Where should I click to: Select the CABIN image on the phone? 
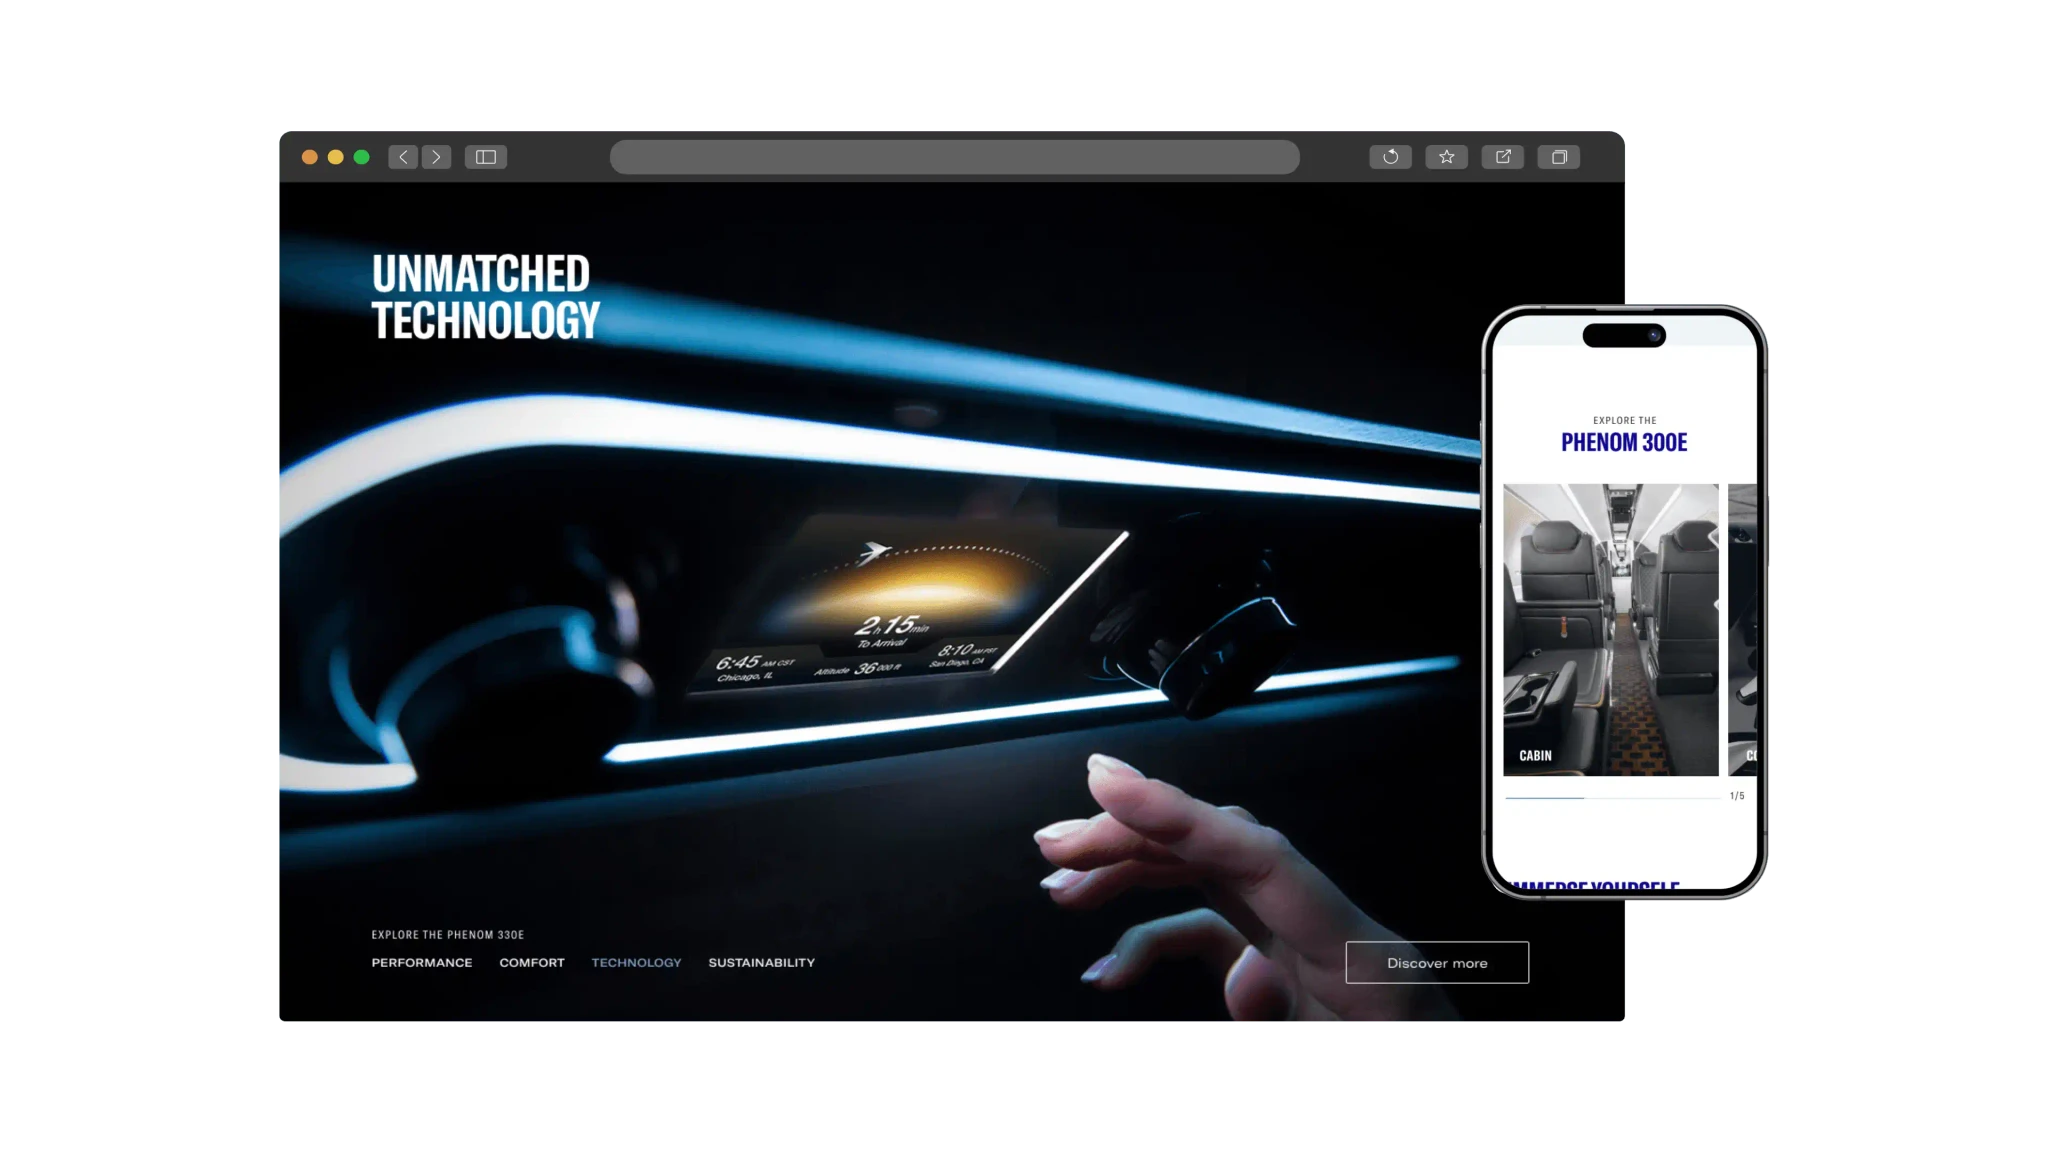tap(1610, 628)
